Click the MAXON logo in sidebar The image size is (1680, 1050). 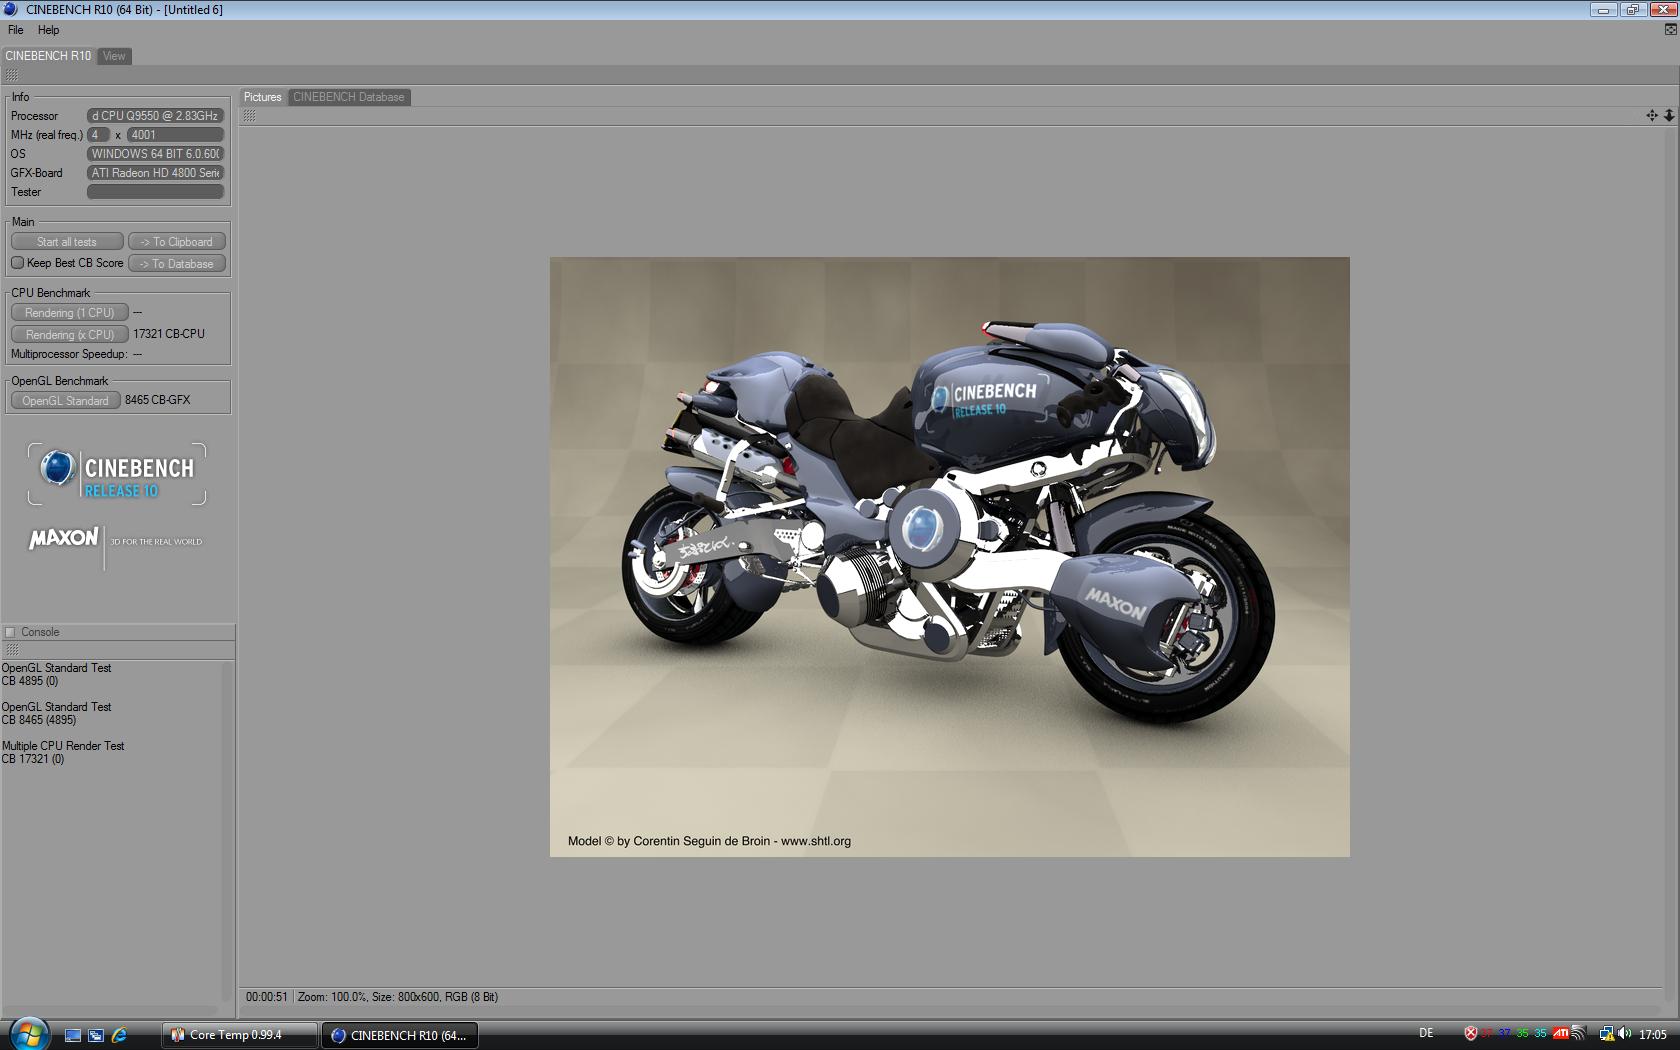64,538
